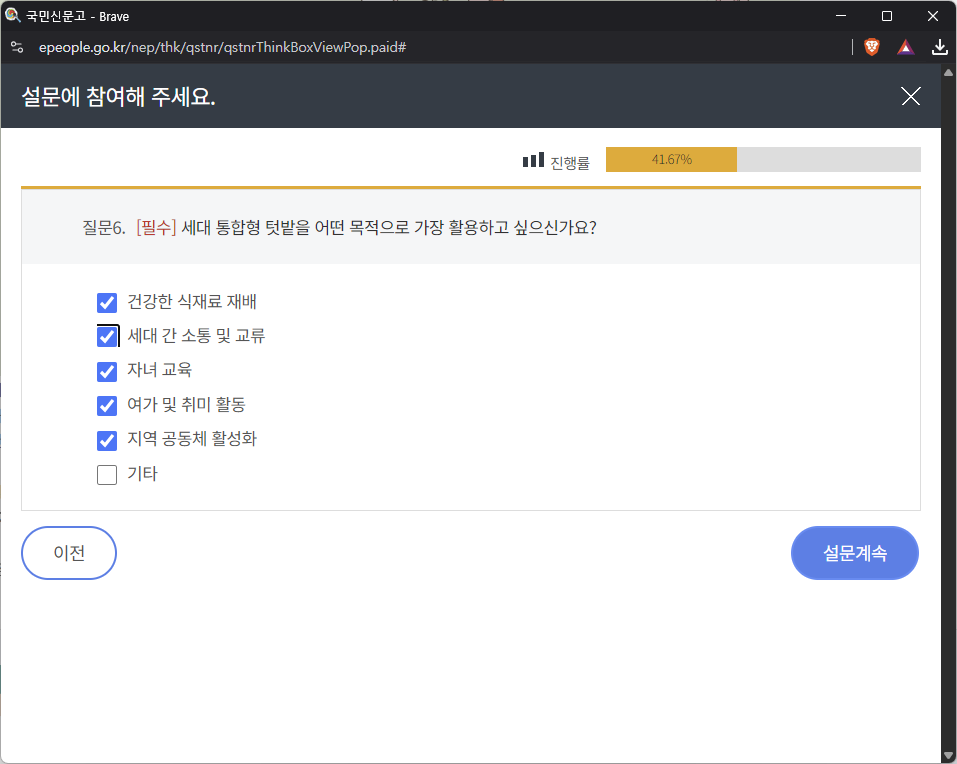Click the scrollbar down arrow
The image size is (957, 764).
point(948,755)
